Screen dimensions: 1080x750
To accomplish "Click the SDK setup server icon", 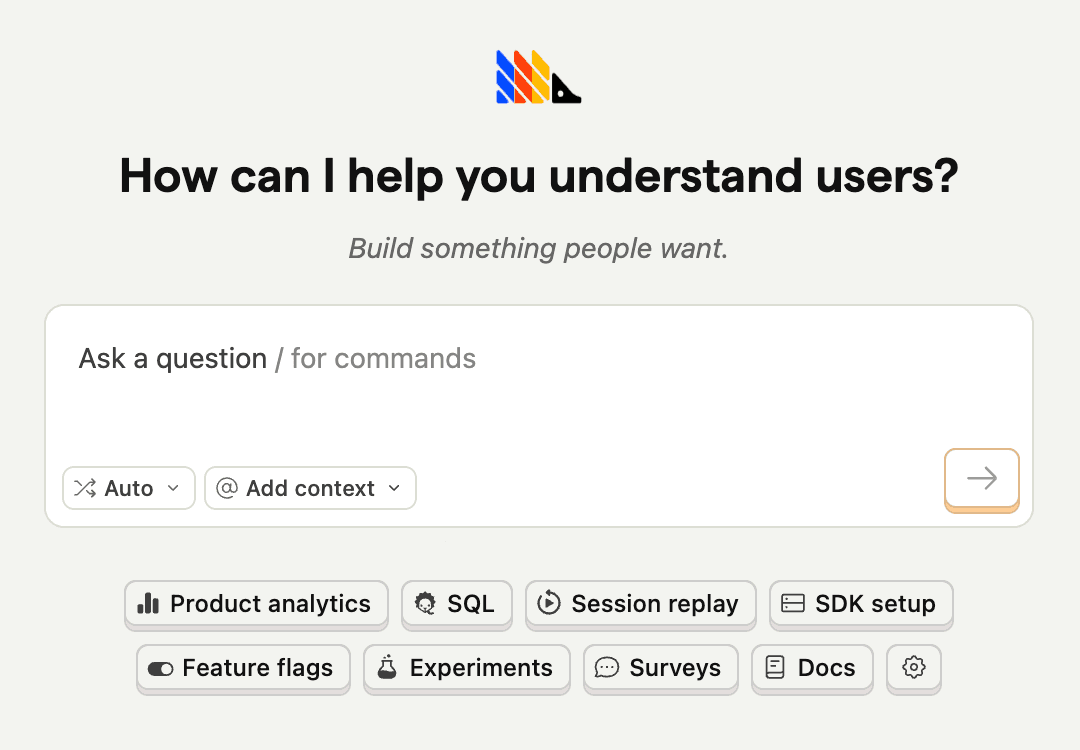I will pyautogui.click(x=793, y=603).
